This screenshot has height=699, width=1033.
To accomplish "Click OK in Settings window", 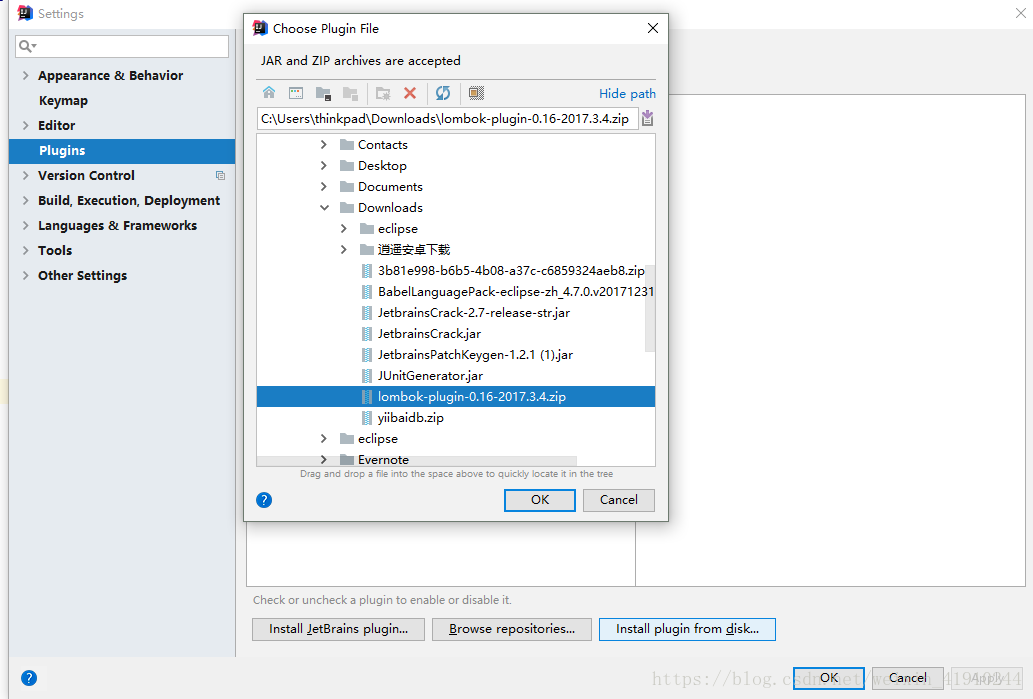I will (829, 678).
